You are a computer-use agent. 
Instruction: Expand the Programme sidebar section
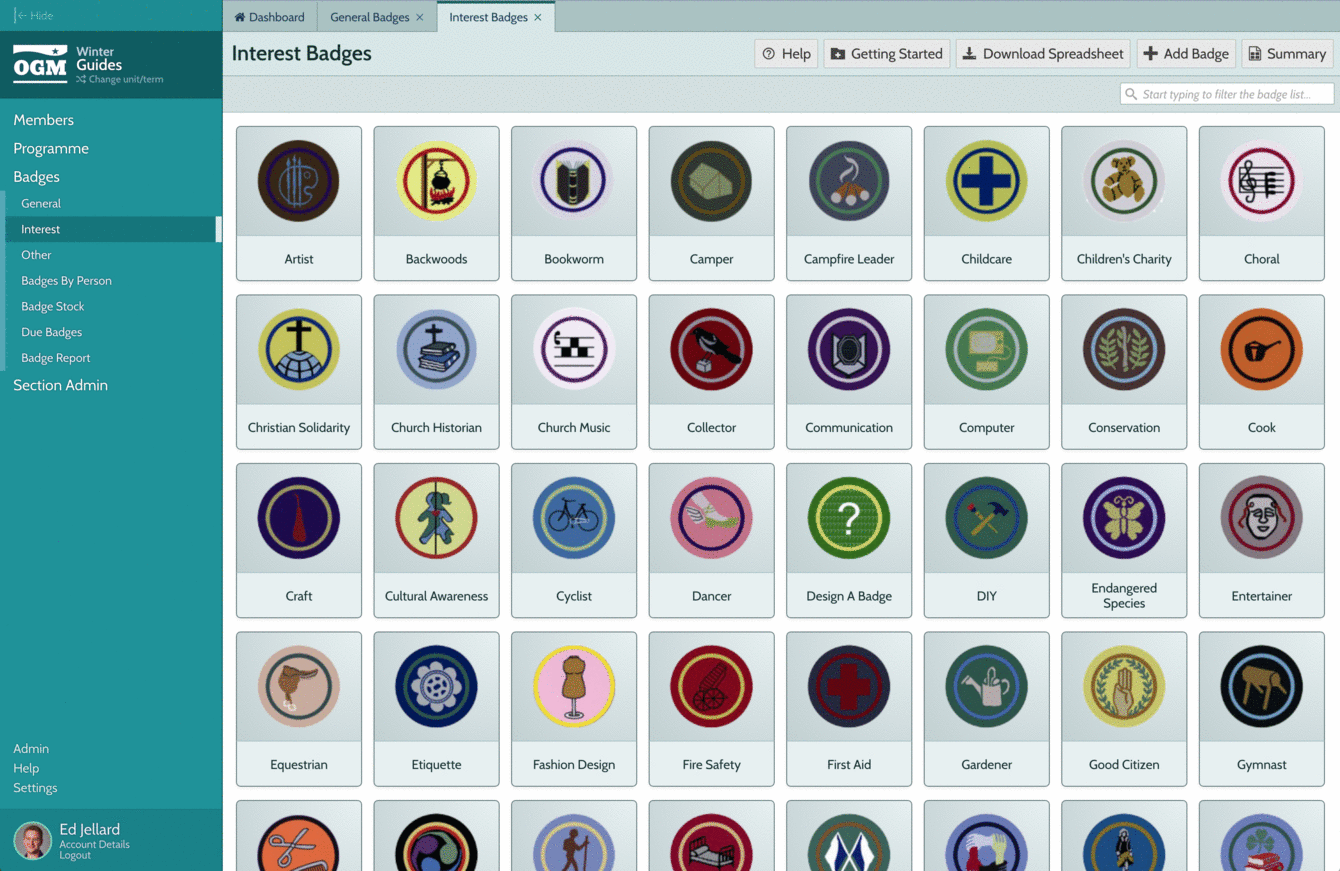(x=51, y=148)
